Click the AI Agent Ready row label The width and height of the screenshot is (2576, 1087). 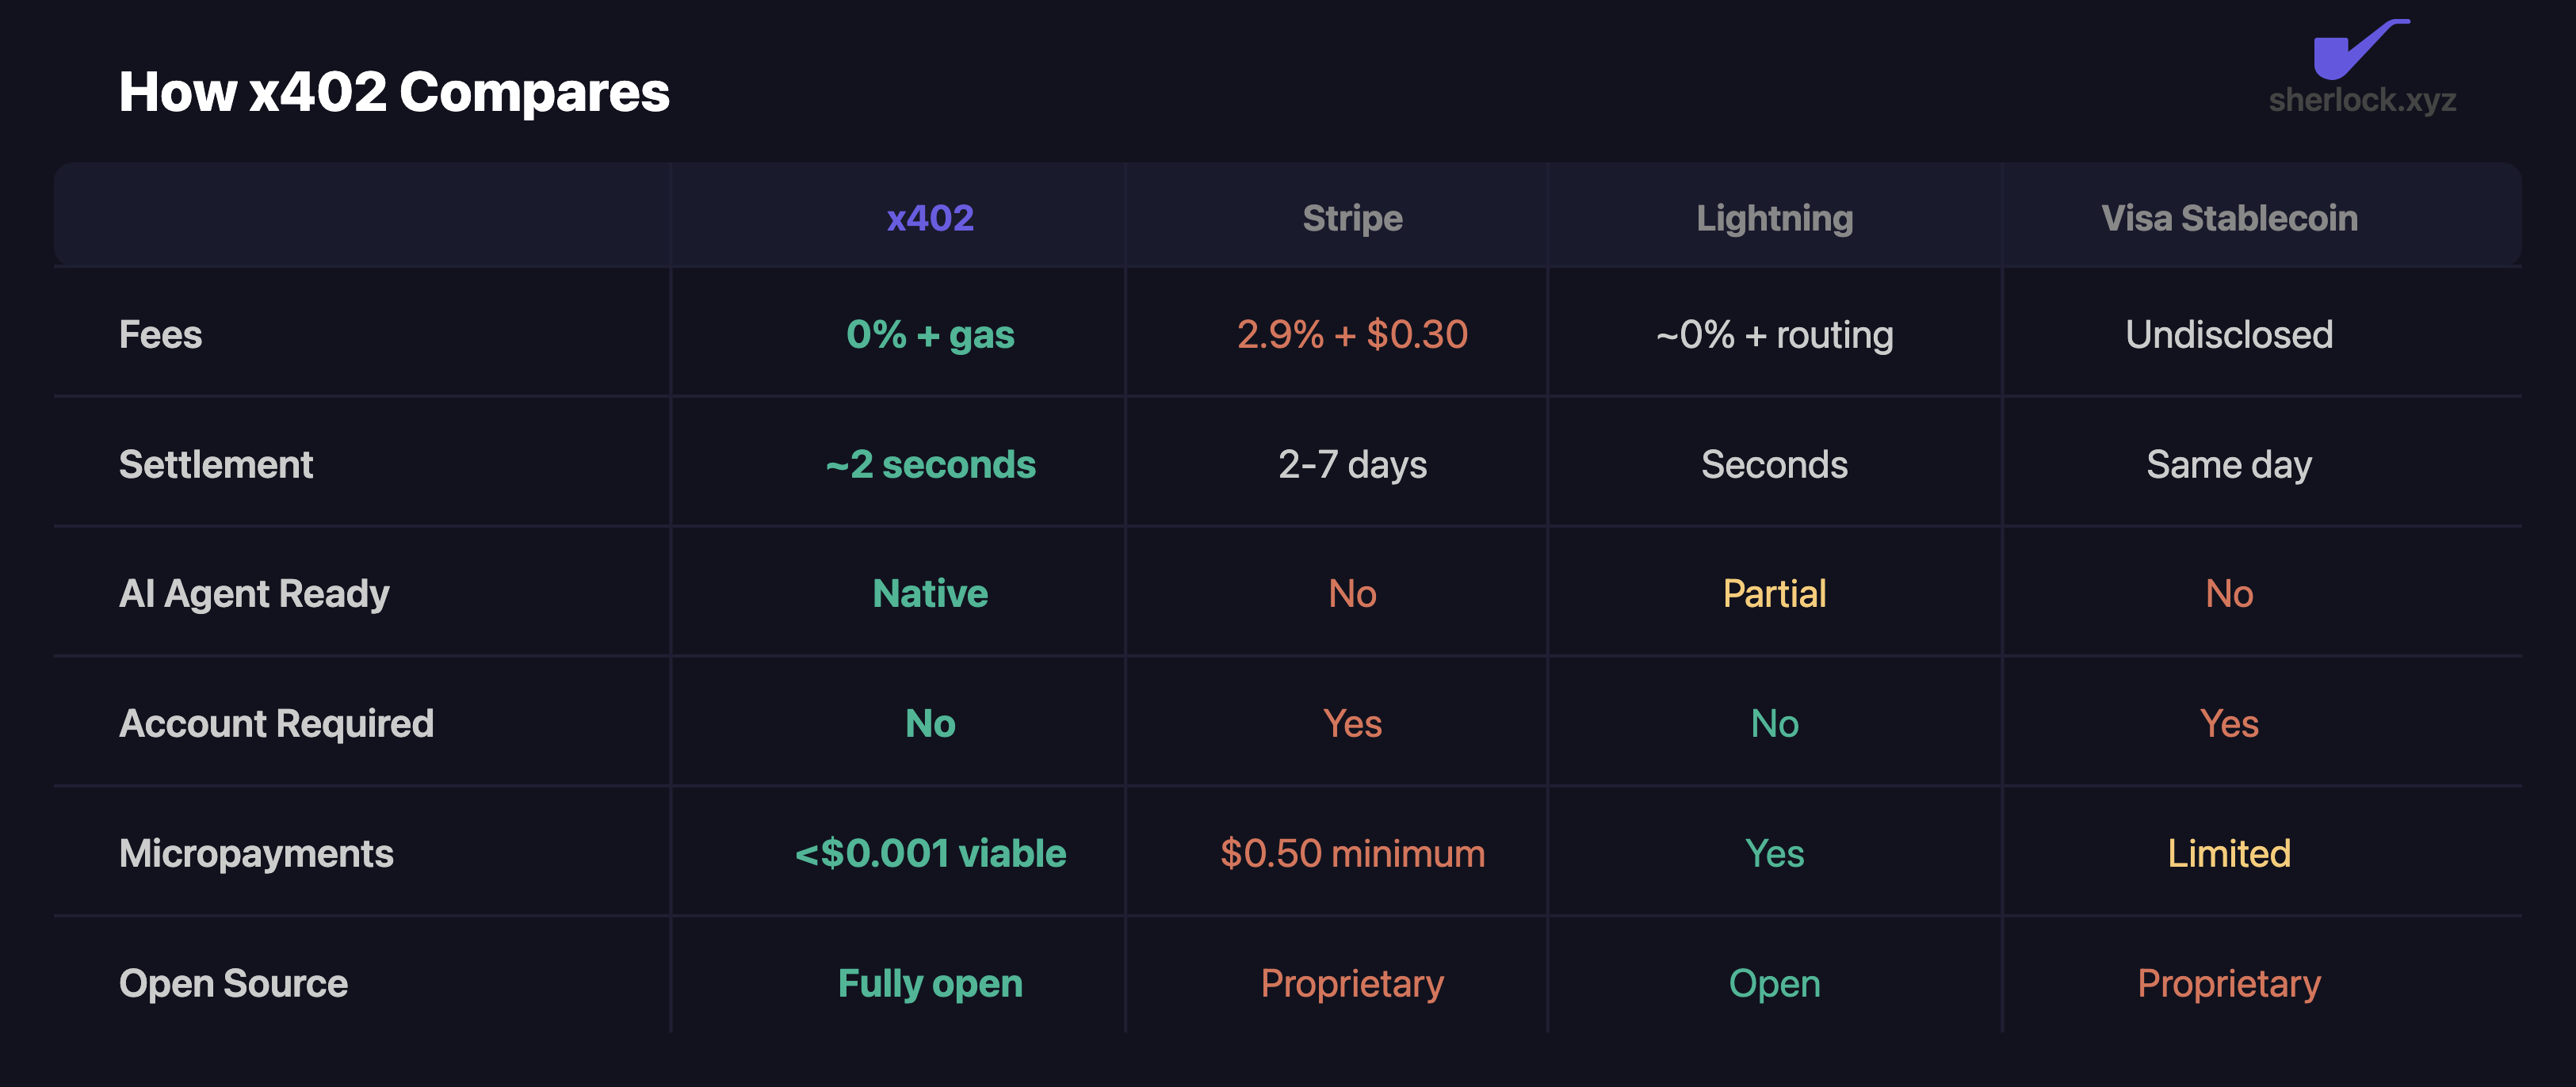coord(254,594)
